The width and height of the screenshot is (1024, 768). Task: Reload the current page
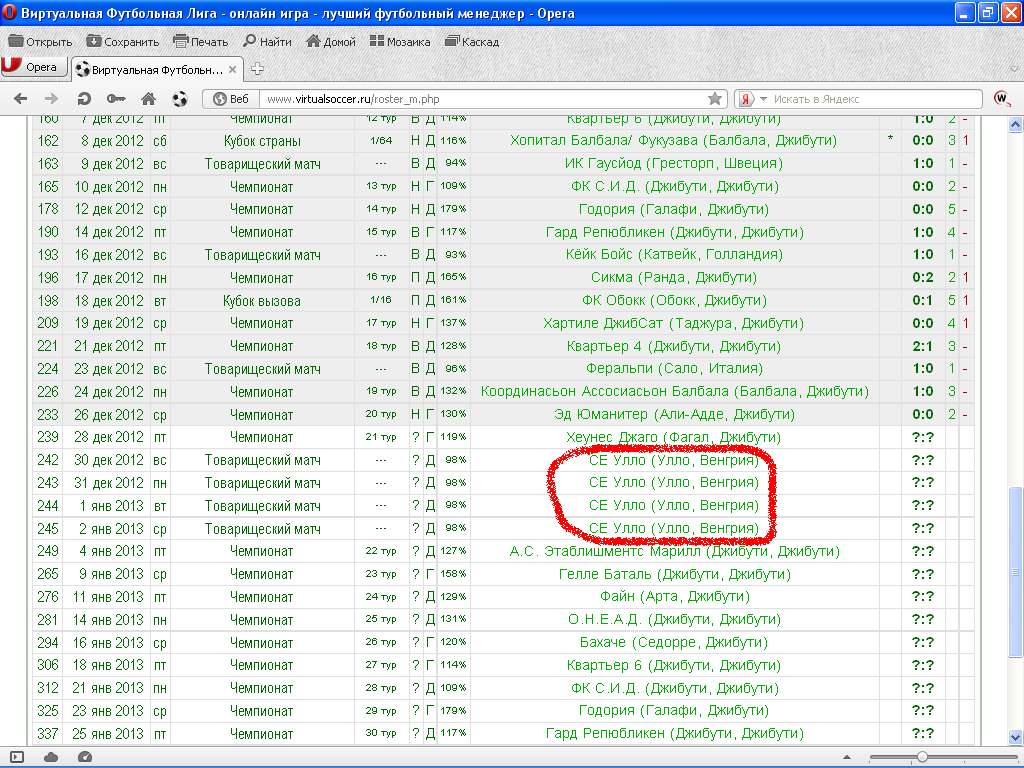click(x=84, y=99)
